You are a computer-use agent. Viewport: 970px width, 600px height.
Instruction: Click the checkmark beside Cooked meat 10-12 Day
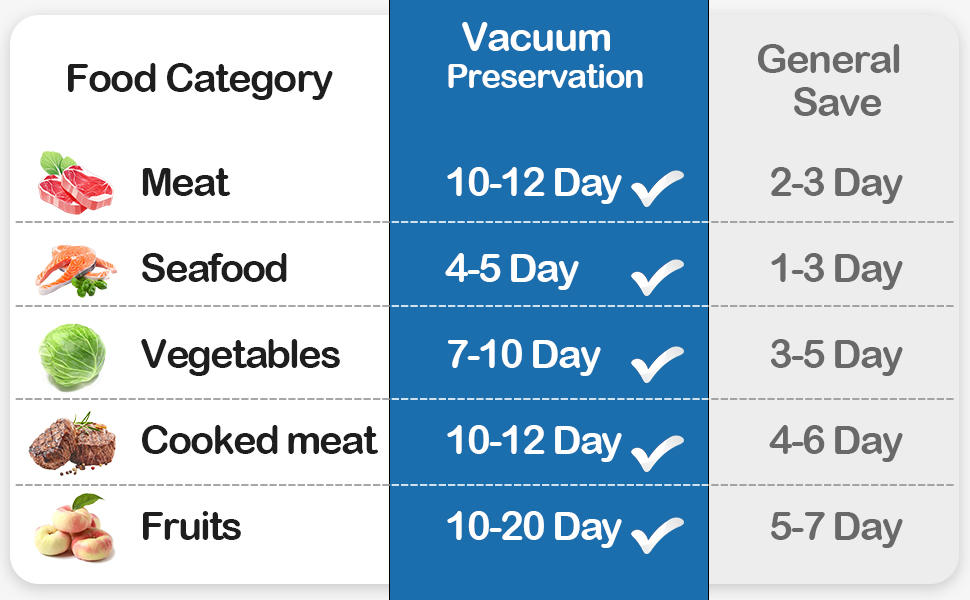click(x=658, y=451)
